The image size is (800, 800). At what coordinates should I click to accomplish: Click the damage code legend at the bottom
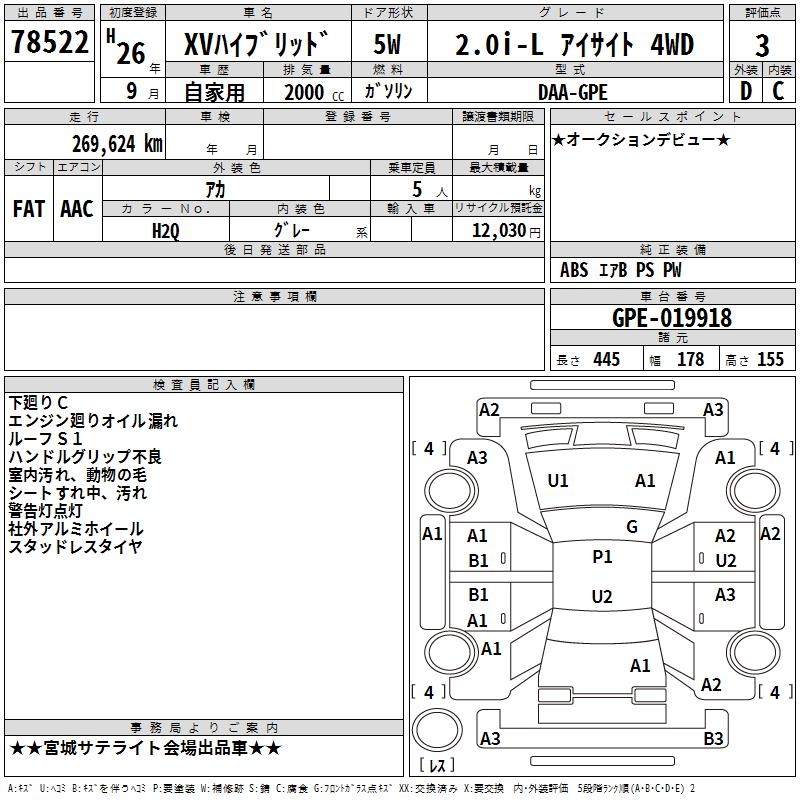point(351,788)
